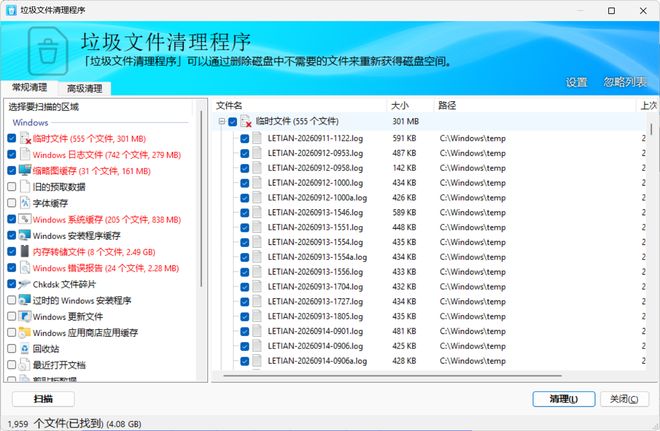This screenshot has height=431, width=660.
Task: Select file name LETIAN-20260913-1554a.log
Action: [317, 257]
